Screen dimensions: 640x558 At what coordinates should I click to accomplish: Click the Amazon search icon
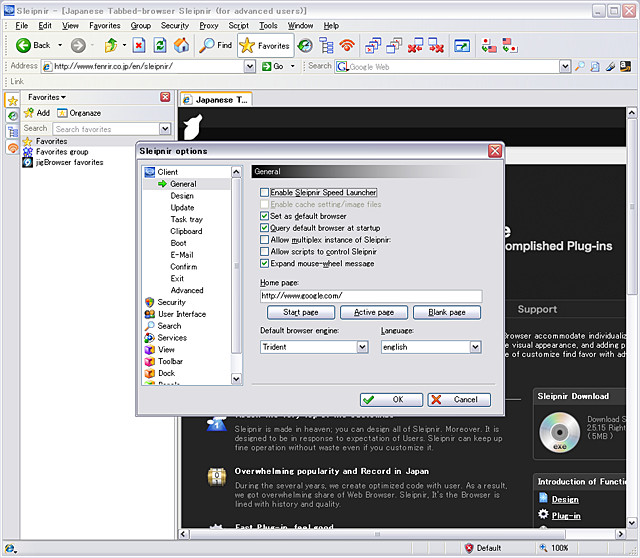point(625,66)
